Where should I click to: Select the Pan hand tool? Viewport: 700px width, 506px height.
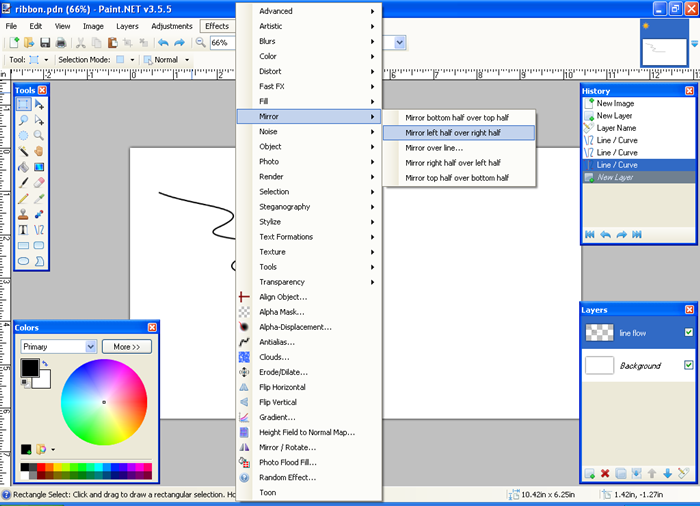[x=39, y=151]
